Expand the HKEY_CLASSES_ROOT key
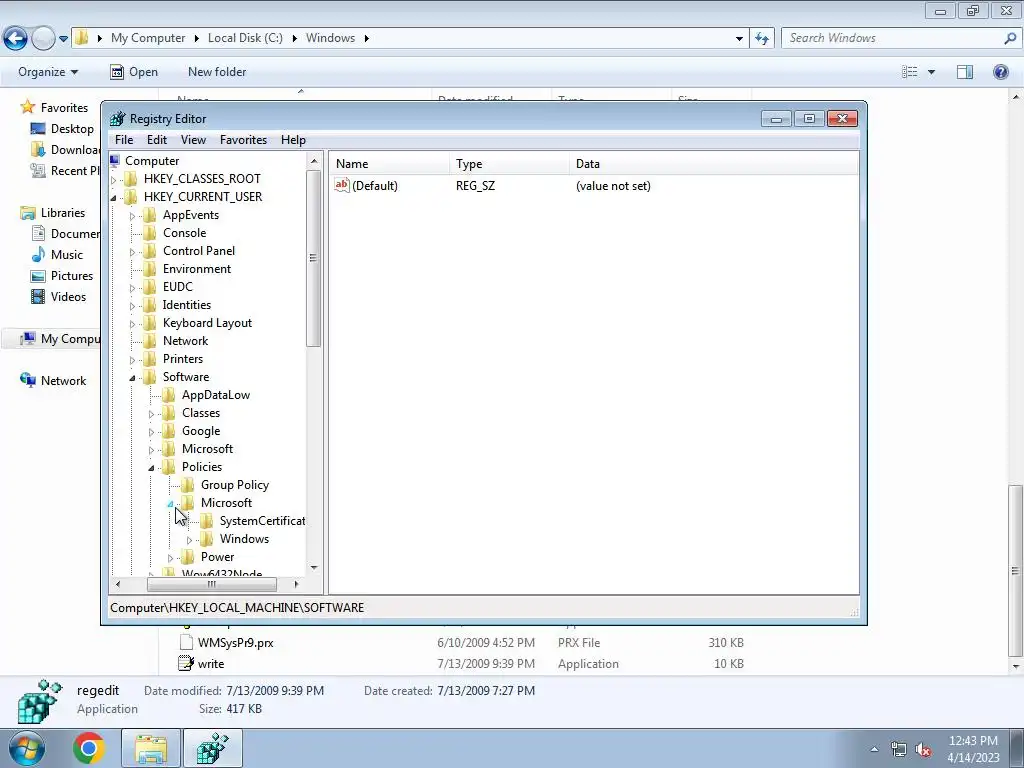 tap(114, 180)
